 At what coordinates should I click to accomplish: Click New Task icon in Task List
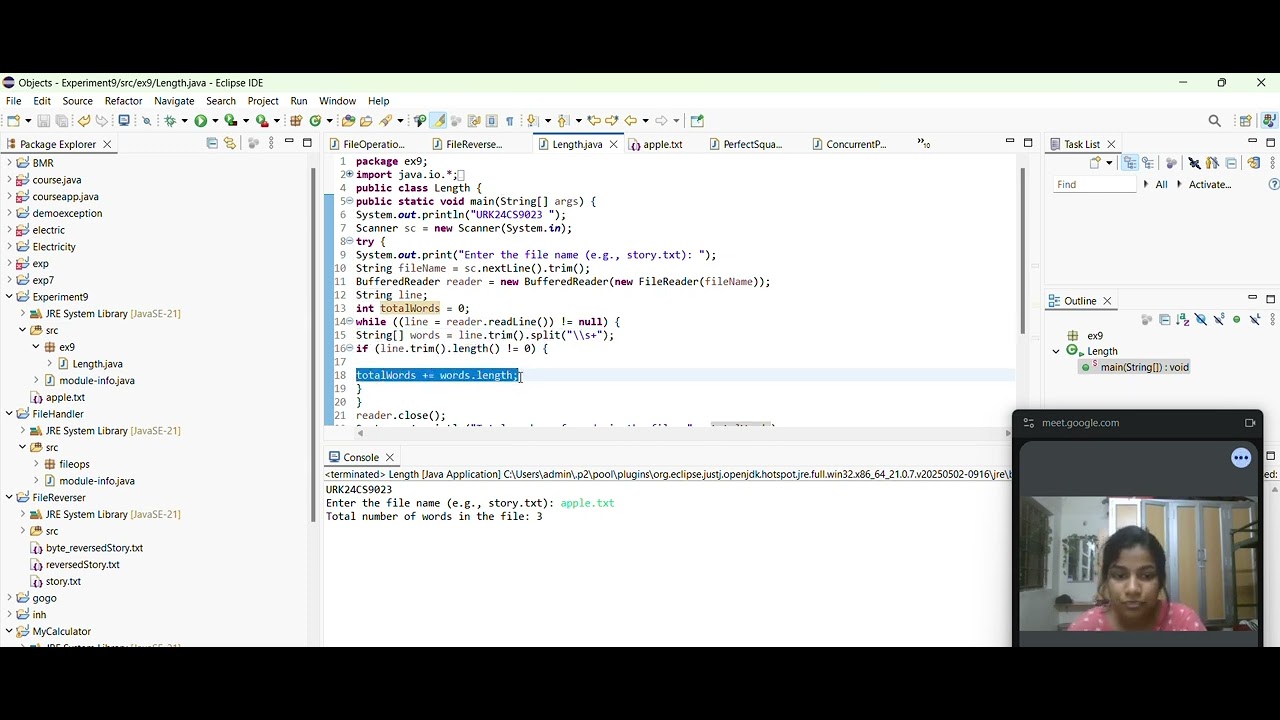coord(1095,162)
